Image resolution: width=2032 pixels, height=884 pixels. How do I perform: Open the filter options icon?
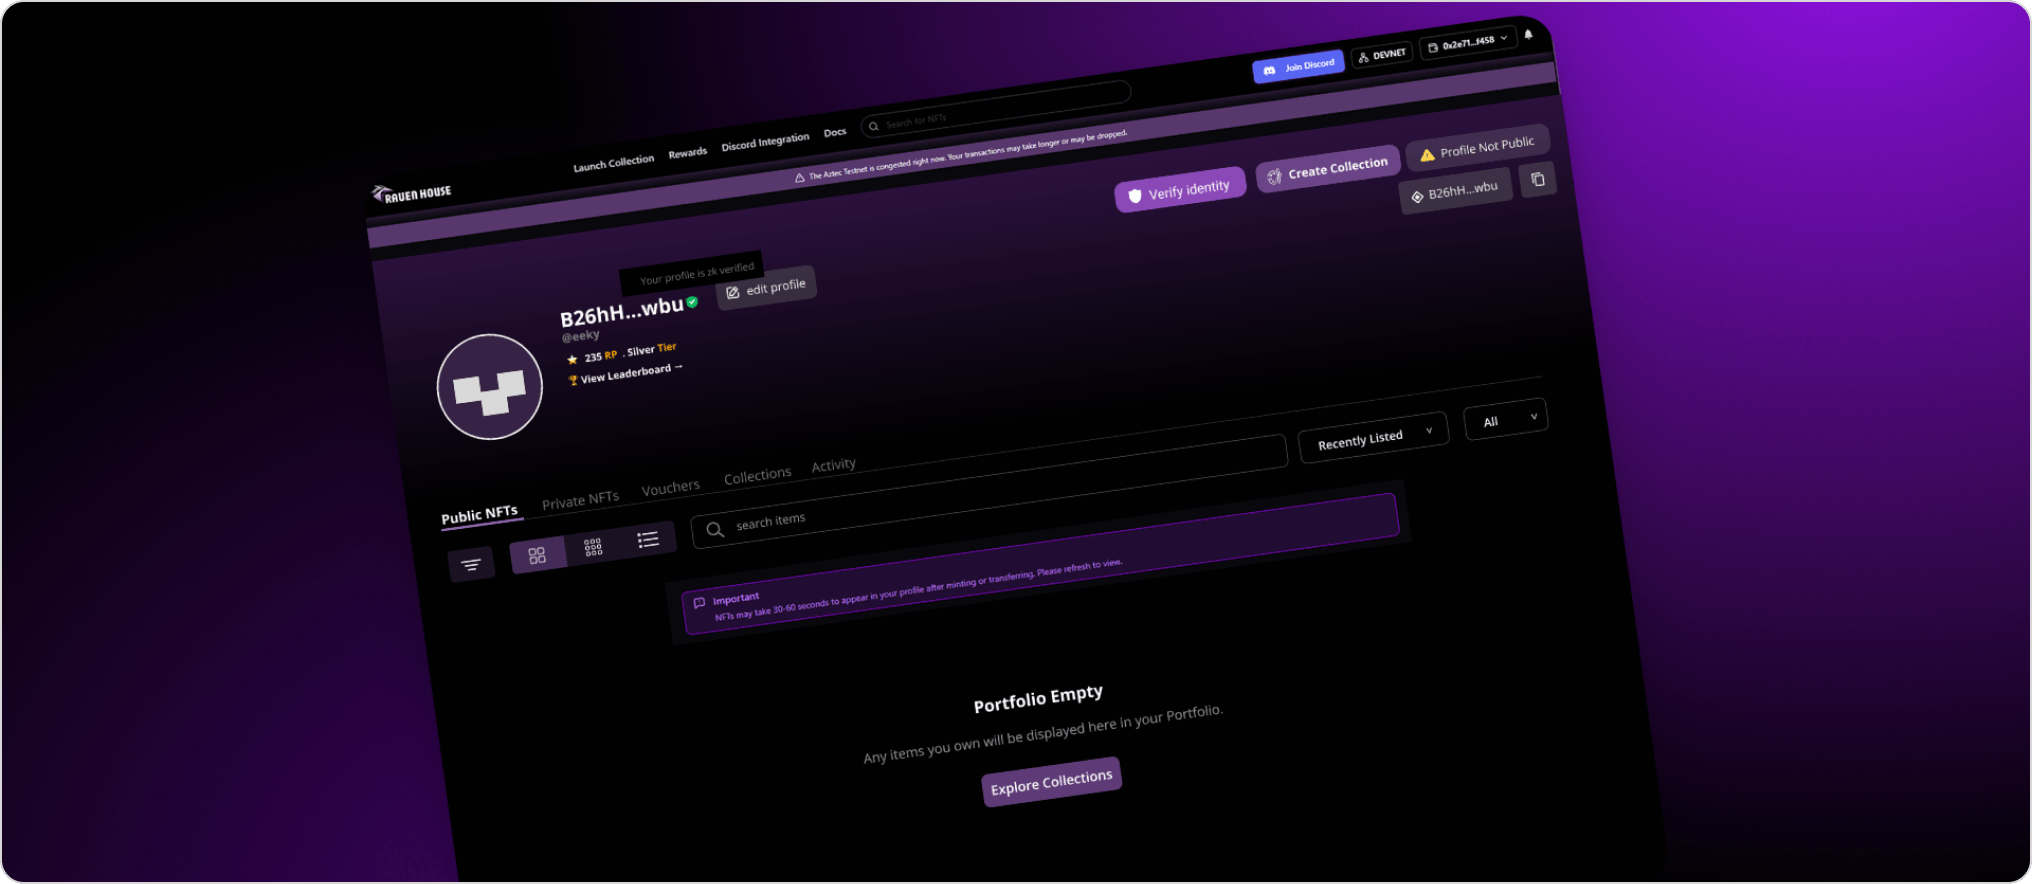click(x=471, y=565)
